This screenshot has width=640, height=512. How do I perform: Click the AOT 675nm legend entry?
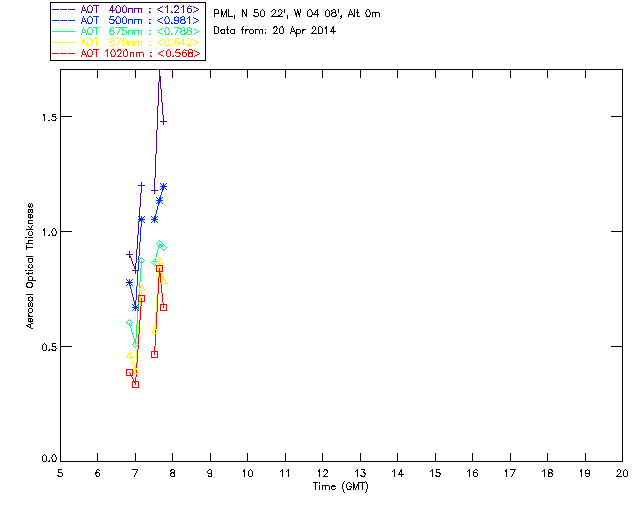coord(127,31)
